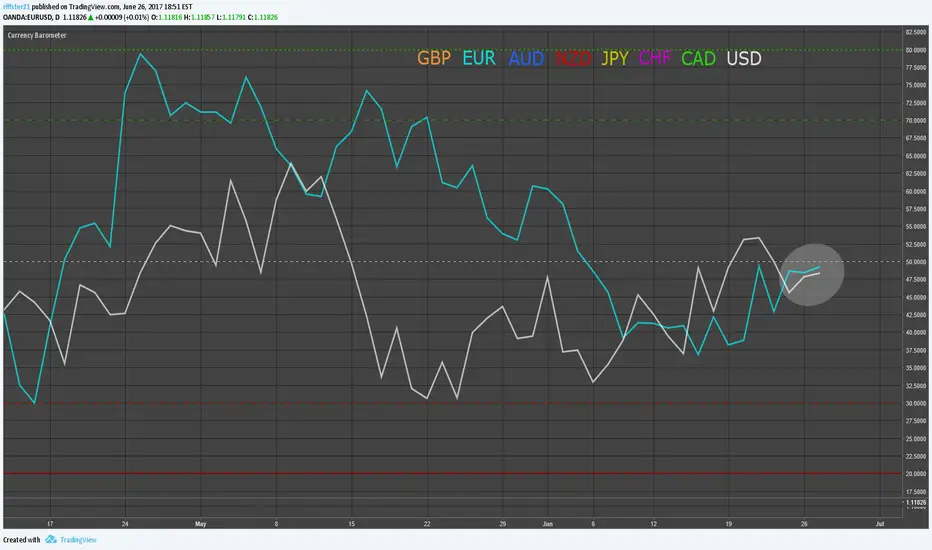Click the 26 date axis label
The height and width of the screenshot is (550, 932).
coord(804,524)
